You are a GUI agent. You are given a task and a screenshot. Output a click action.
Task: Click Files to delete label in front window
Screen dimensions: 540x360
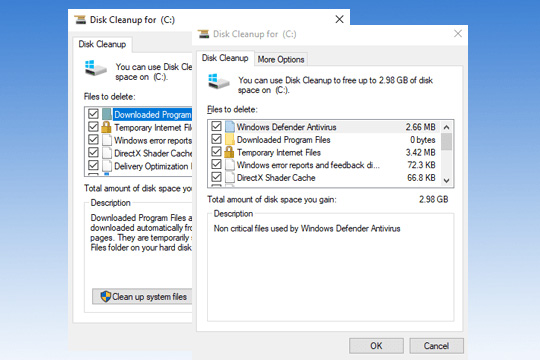232,110
